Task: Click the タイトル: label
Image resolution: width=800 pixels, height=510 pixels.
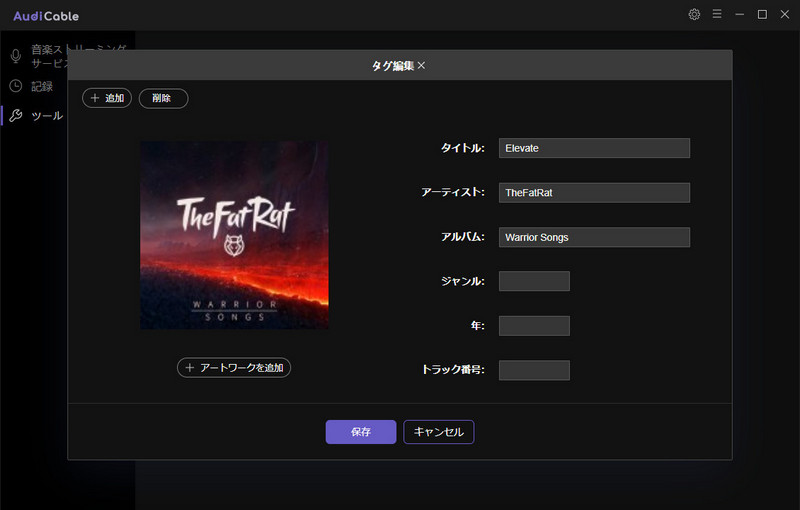Action: 463,148
